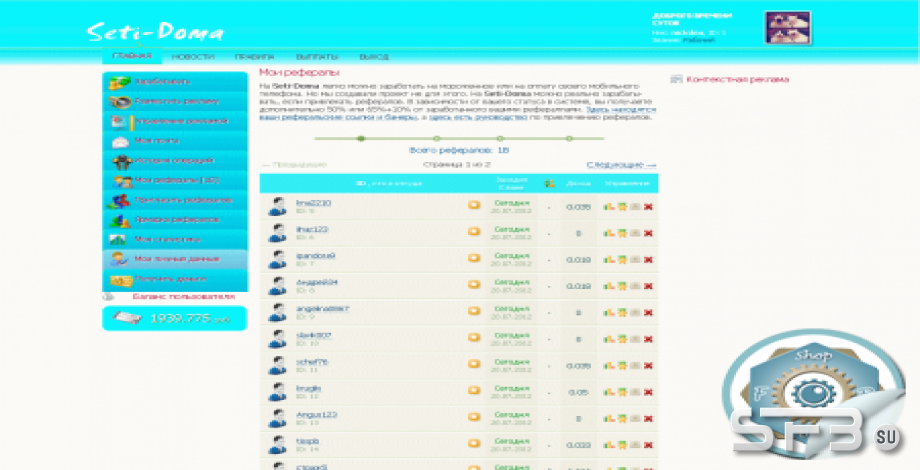Click the bar chart icon for Моя статистика
Image resolution: width=920 pixels, height=470 pixels.
(117, 240)
